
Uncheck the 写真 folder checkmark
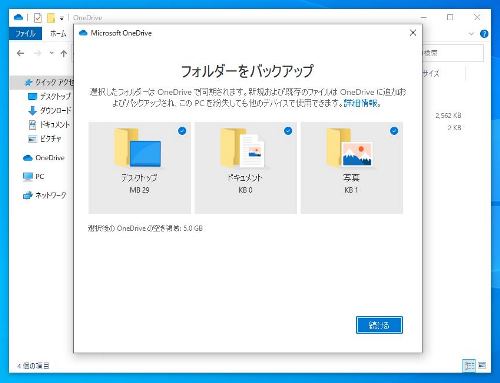tap(394, 131)
